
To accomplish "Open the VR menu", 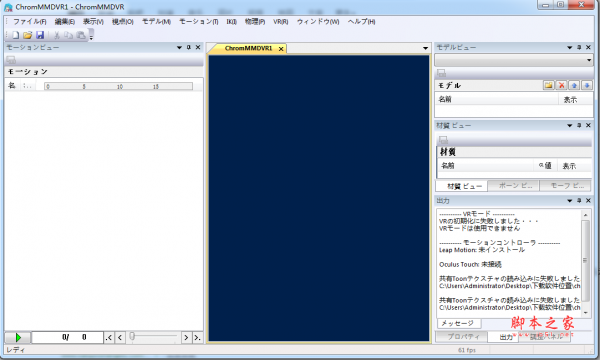I will tap(280, 22).
